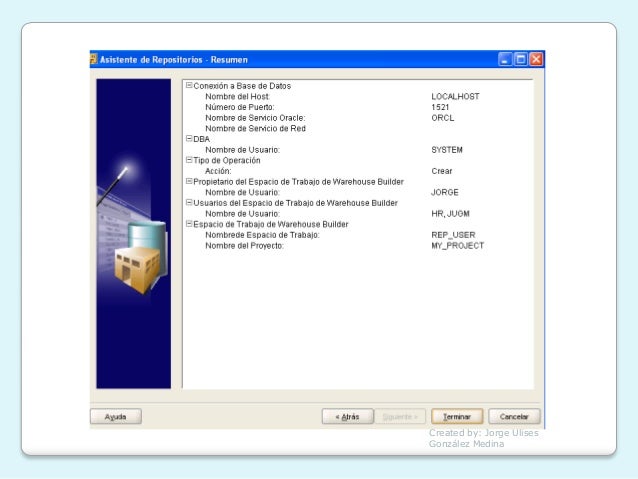The width and height of the screenshot is (638, 479).
Task: Select Usuarios del Espacio de Trabajo heading
Action: [295, 203]
